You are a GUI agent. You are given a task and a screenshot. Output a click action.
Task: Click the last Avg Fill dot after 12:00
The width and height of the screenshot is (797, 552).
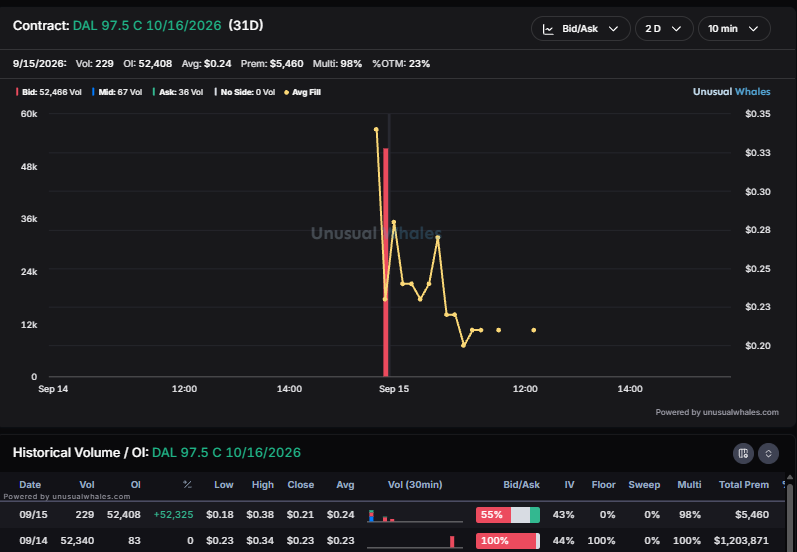[x=534, y=330]
